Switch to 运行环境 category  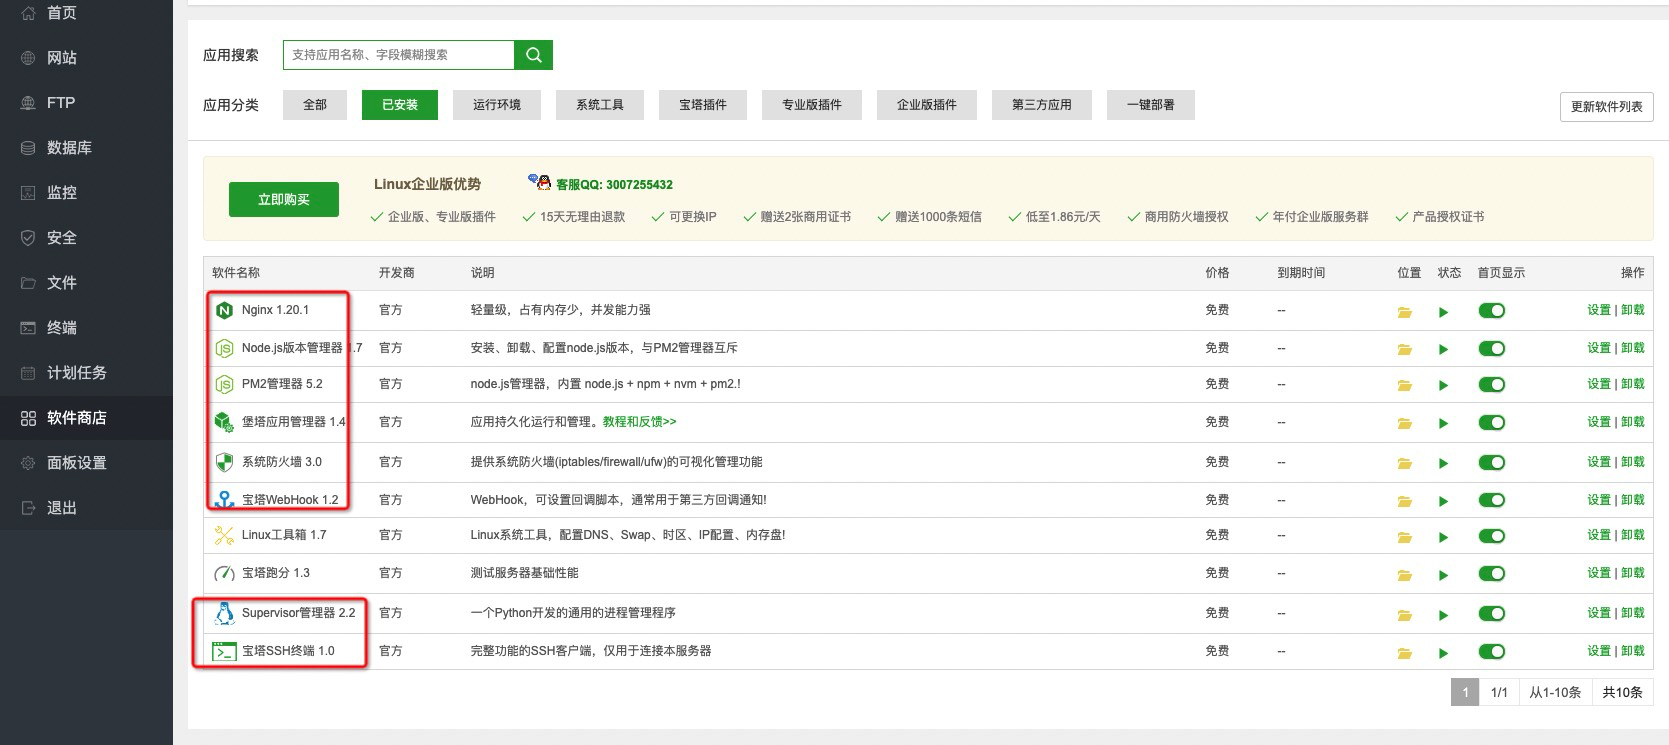pyautogui.click(x=497, y=105)
